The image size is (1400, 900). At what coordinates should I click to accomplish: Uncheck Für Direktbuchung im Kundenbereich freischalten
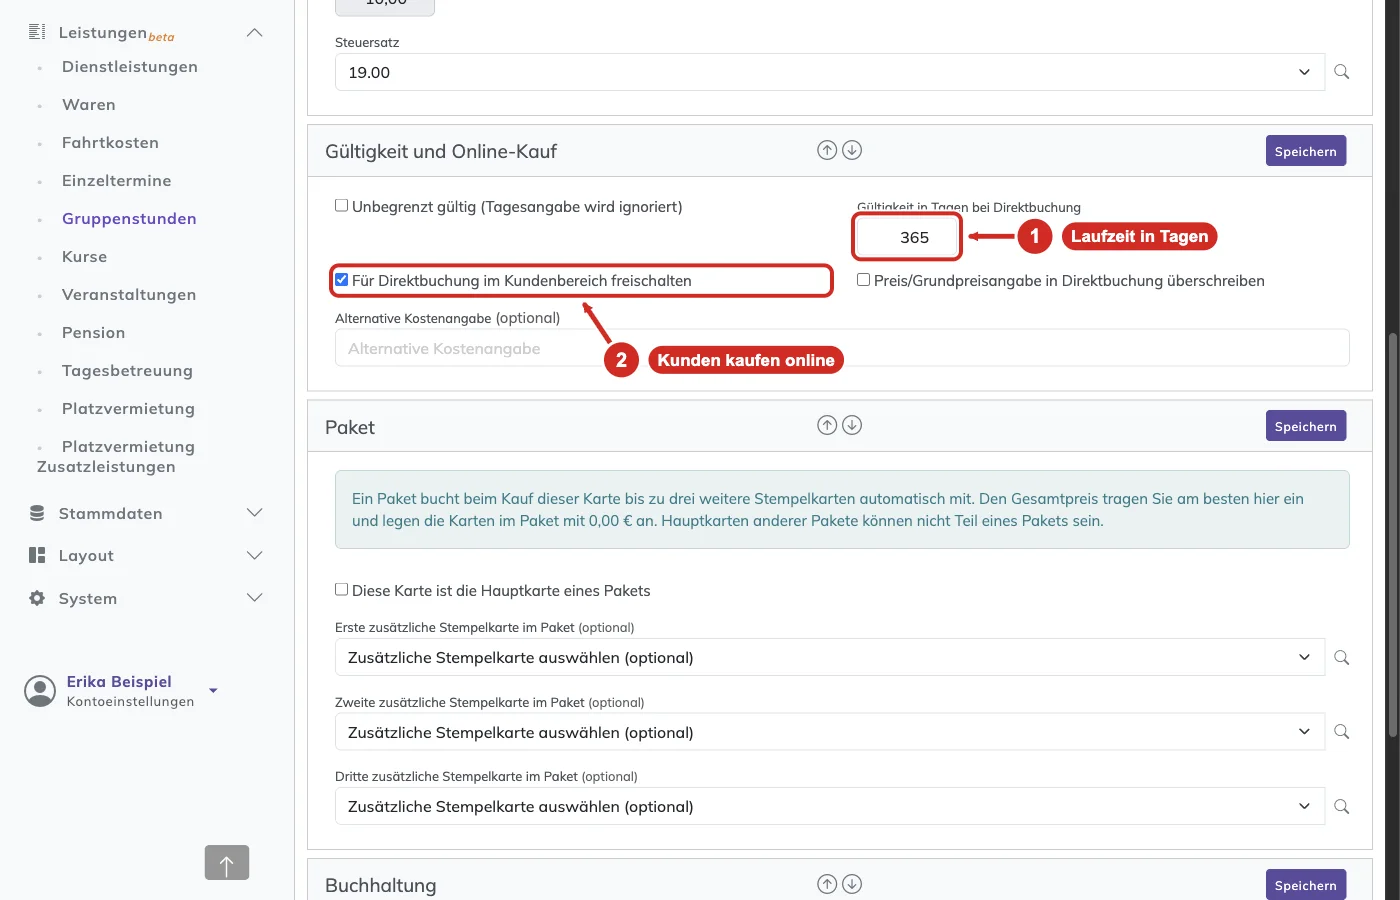tap(342, 280)
